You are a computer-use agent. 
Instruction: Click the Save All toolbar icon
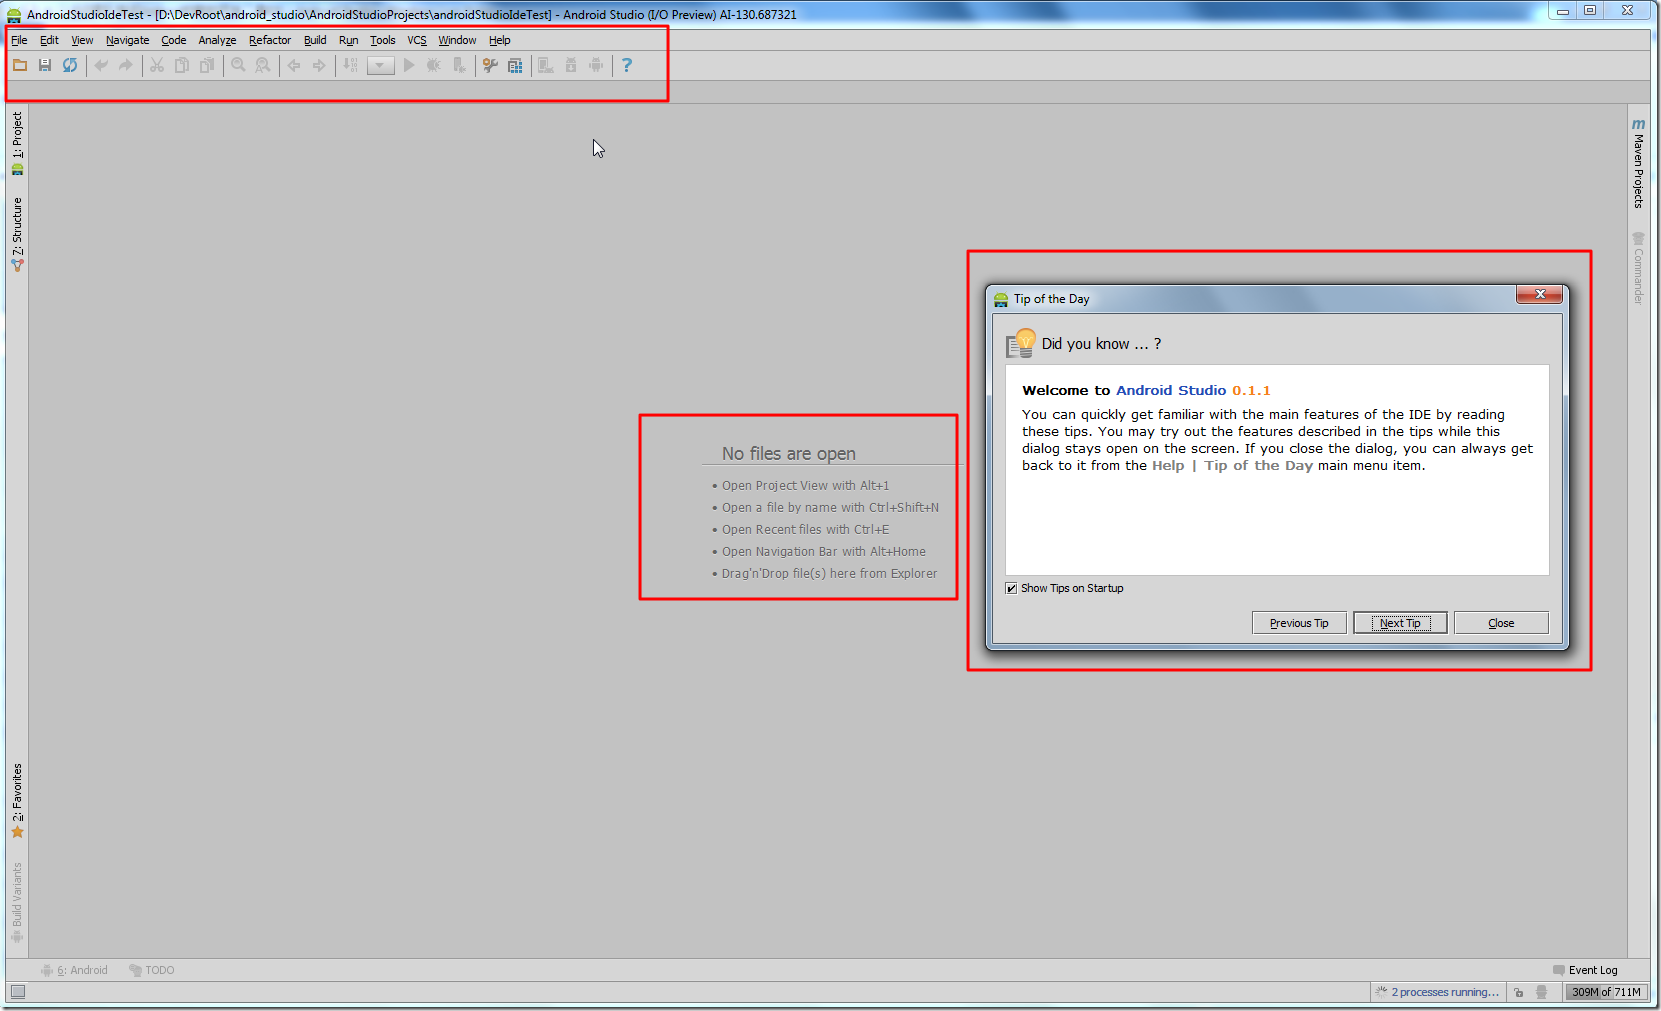tap(45, 65)
